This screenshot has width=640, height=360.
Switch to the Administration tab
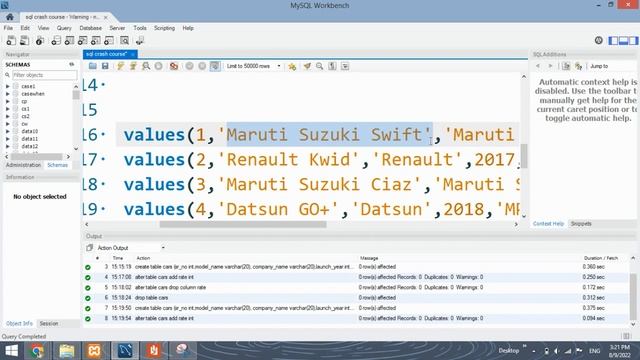(x=23, y=165)
